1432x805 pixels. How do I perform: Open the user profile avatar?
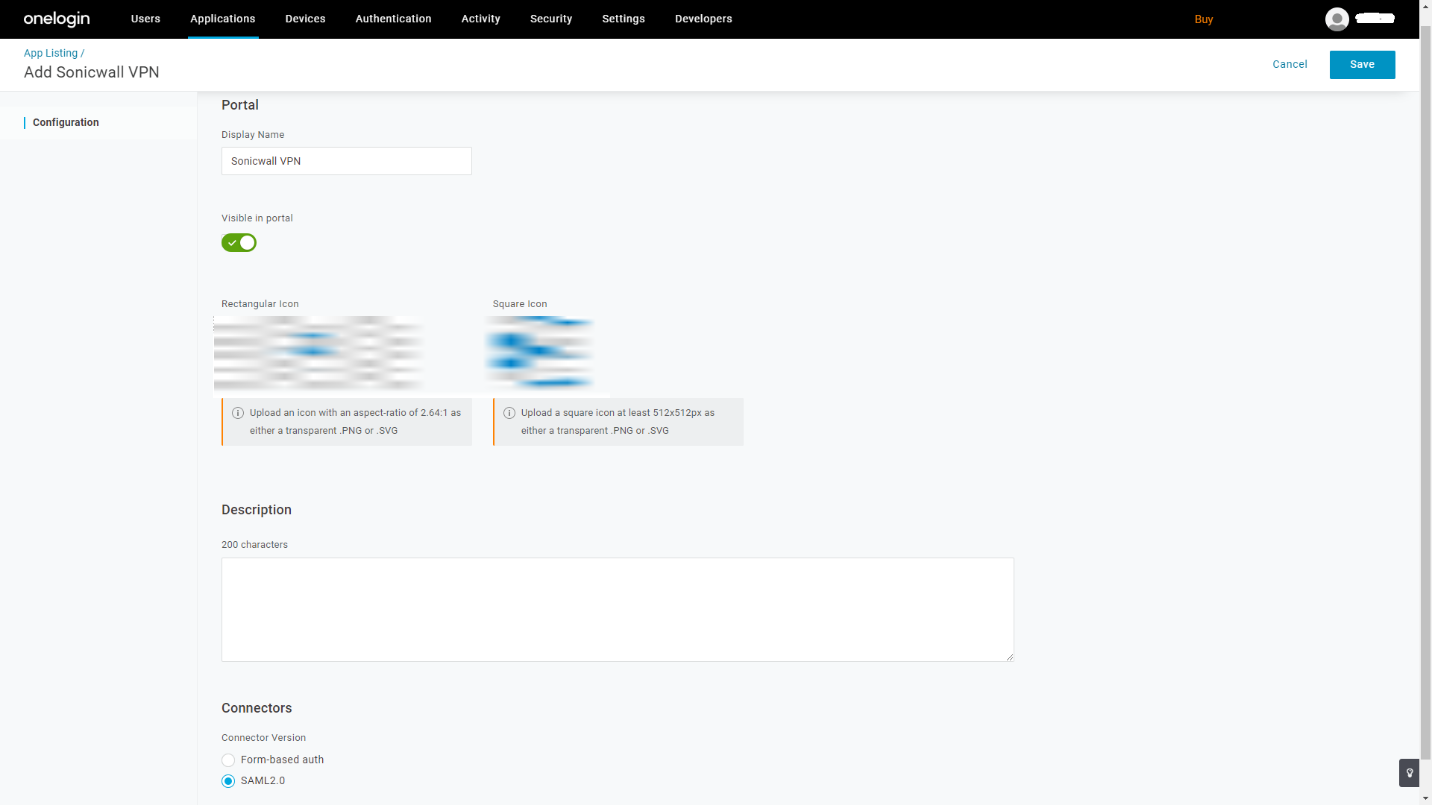[x=1336, y=19]
